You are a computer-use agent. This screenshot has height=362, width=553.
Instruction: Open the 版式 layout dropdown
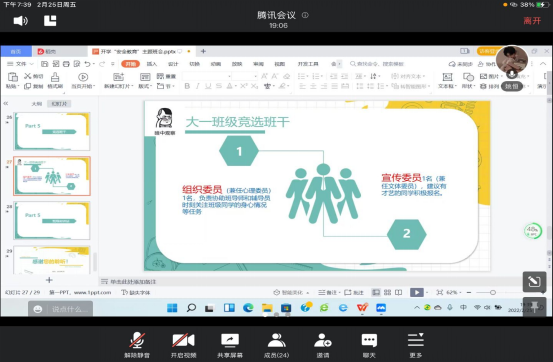[x=146, y=86]
